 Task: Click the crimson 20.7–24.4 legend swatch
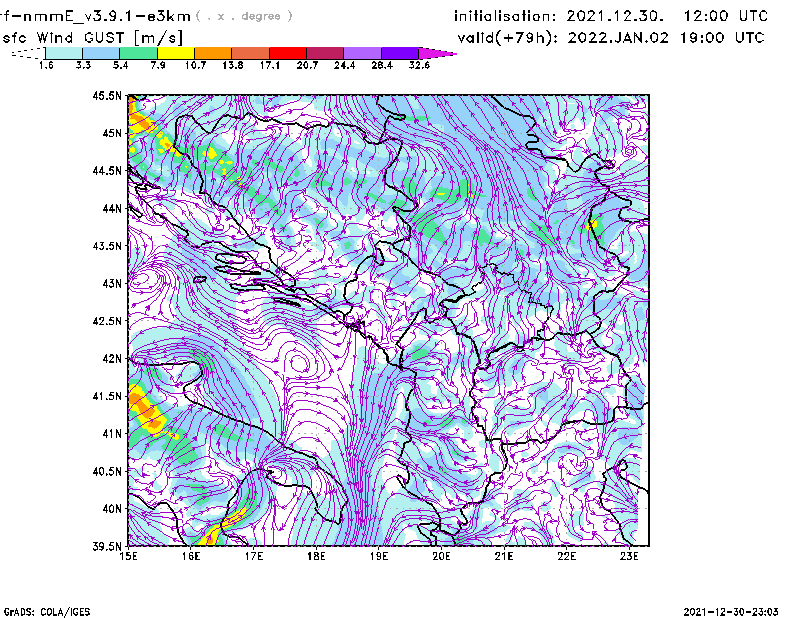tap(325, 53)
